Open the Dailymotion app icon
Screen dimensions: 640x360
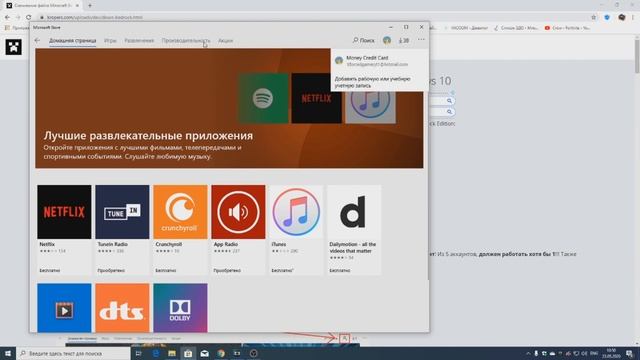(x=354, y=212)
